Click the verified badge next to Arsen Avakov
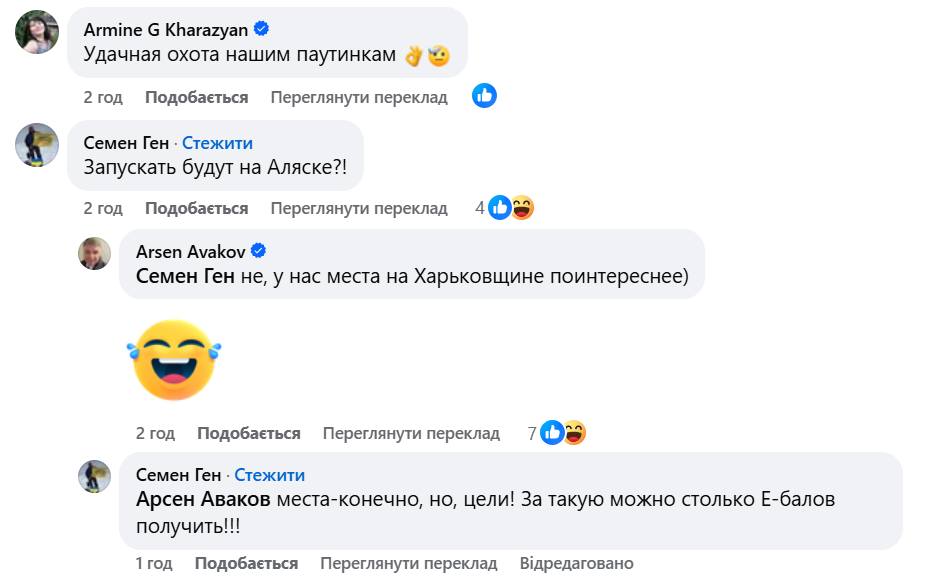Image resolution: width=933 pixels, height=578 pixels. [x=258, y=251]
